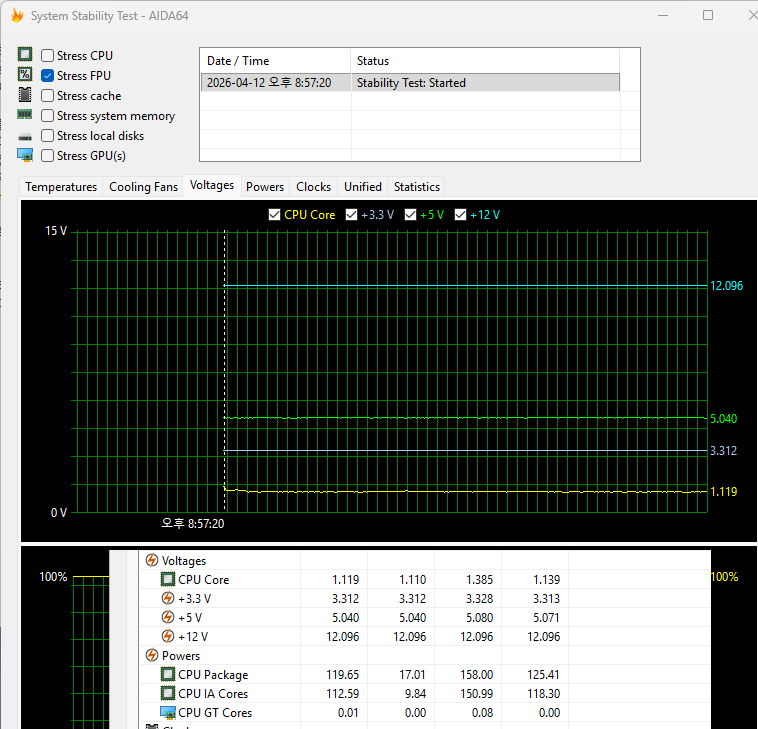Enable the Stress local disks checkbox

47,135
